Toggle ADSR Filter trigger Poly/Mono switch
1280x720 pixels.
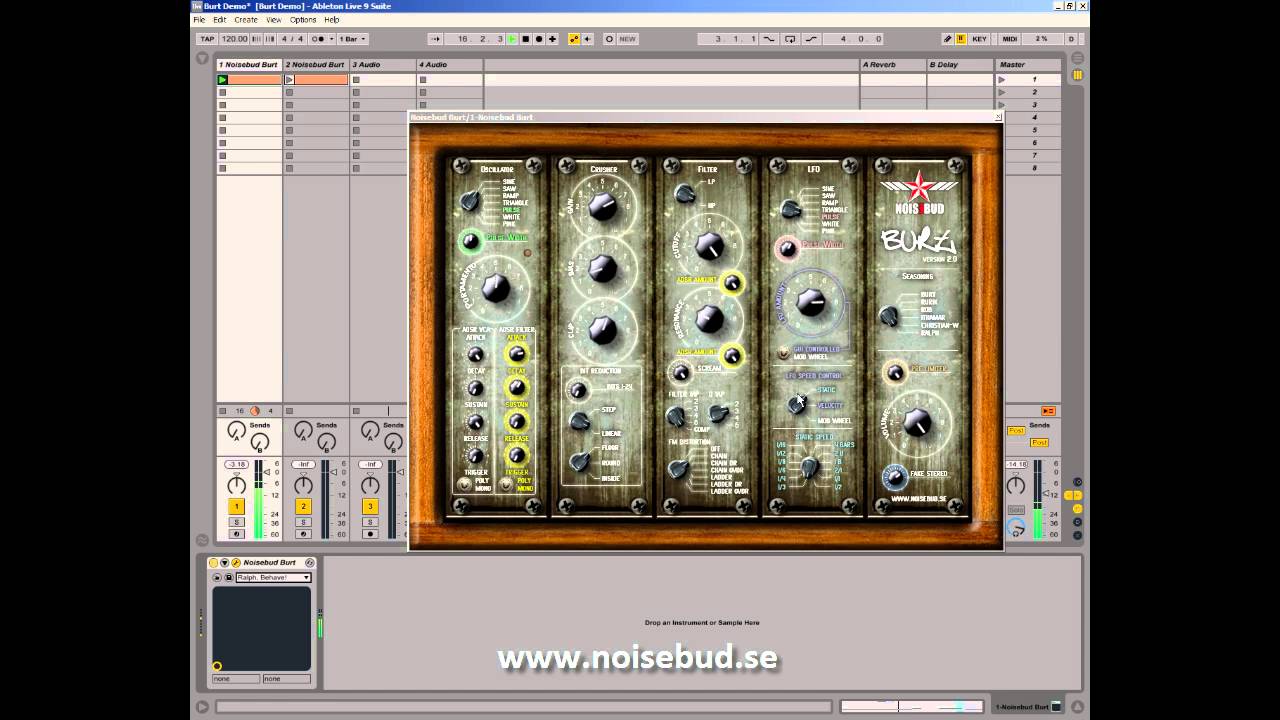click(x=506, y=485)
